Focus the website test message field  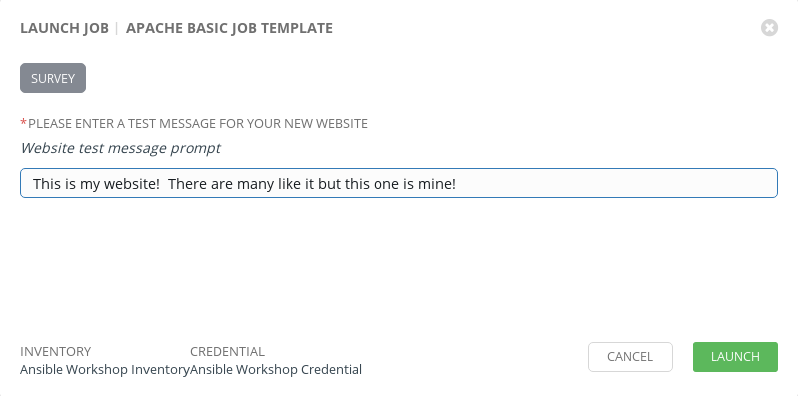point(398,183)
